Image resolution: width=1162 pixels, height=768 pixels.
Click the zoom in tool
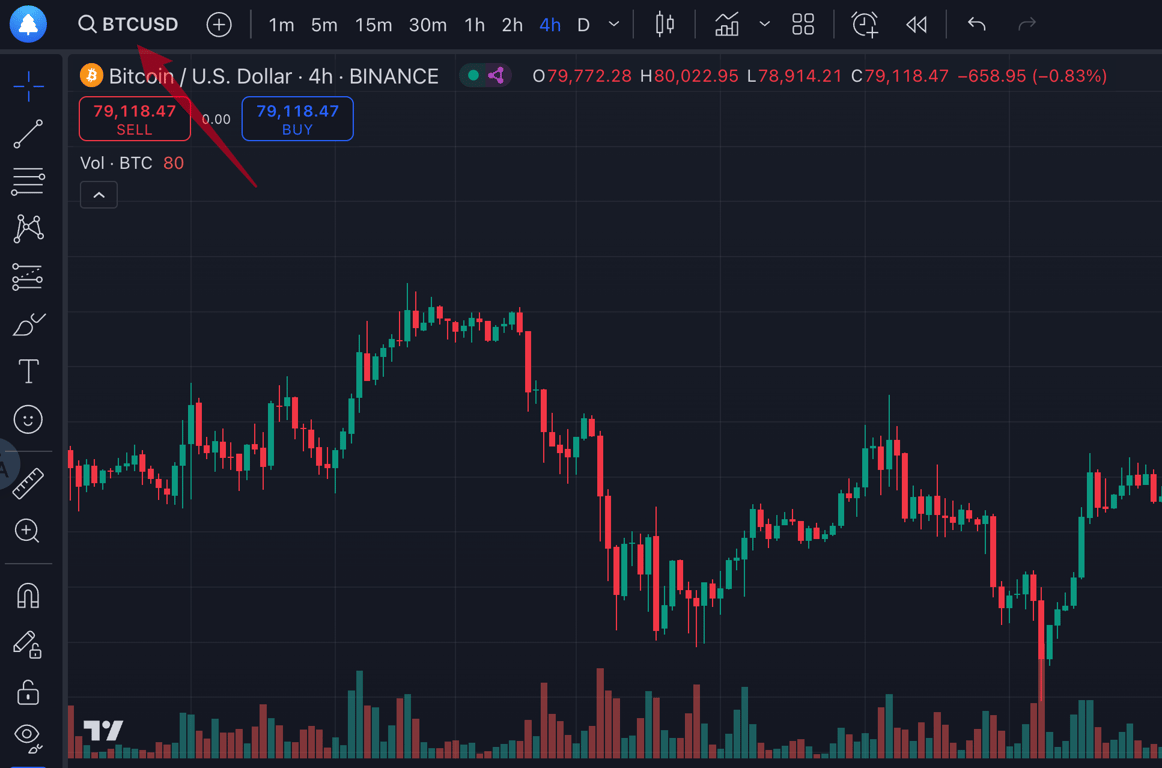(x=28, y=530)
